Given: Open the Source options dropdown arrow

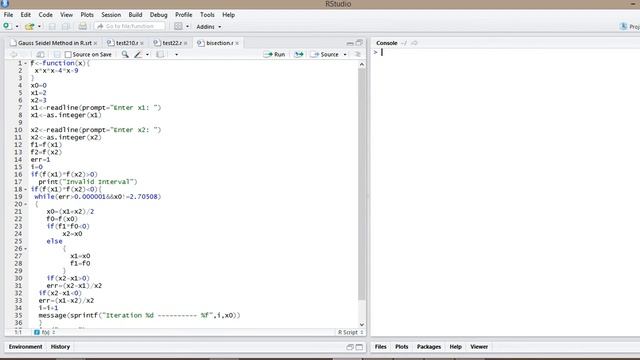Looking at the screenshot, I should tap(345, 54).
